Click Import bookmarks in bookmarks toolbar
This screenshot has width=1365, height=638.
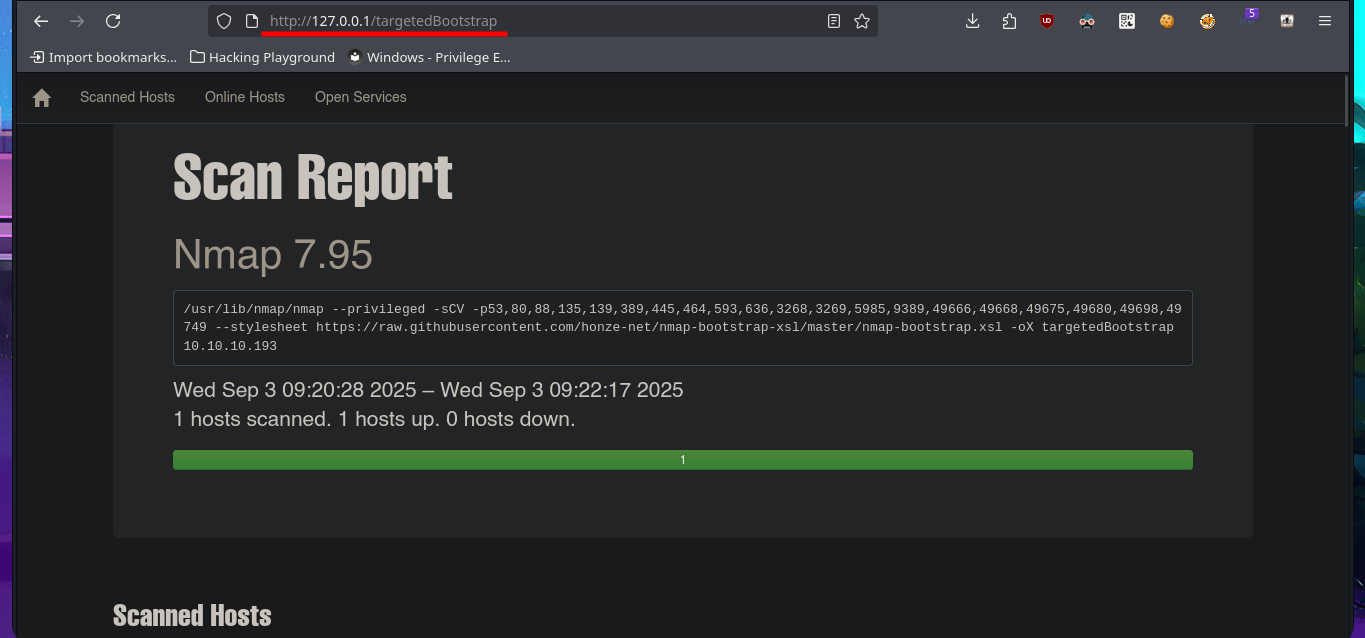(103, 57)
